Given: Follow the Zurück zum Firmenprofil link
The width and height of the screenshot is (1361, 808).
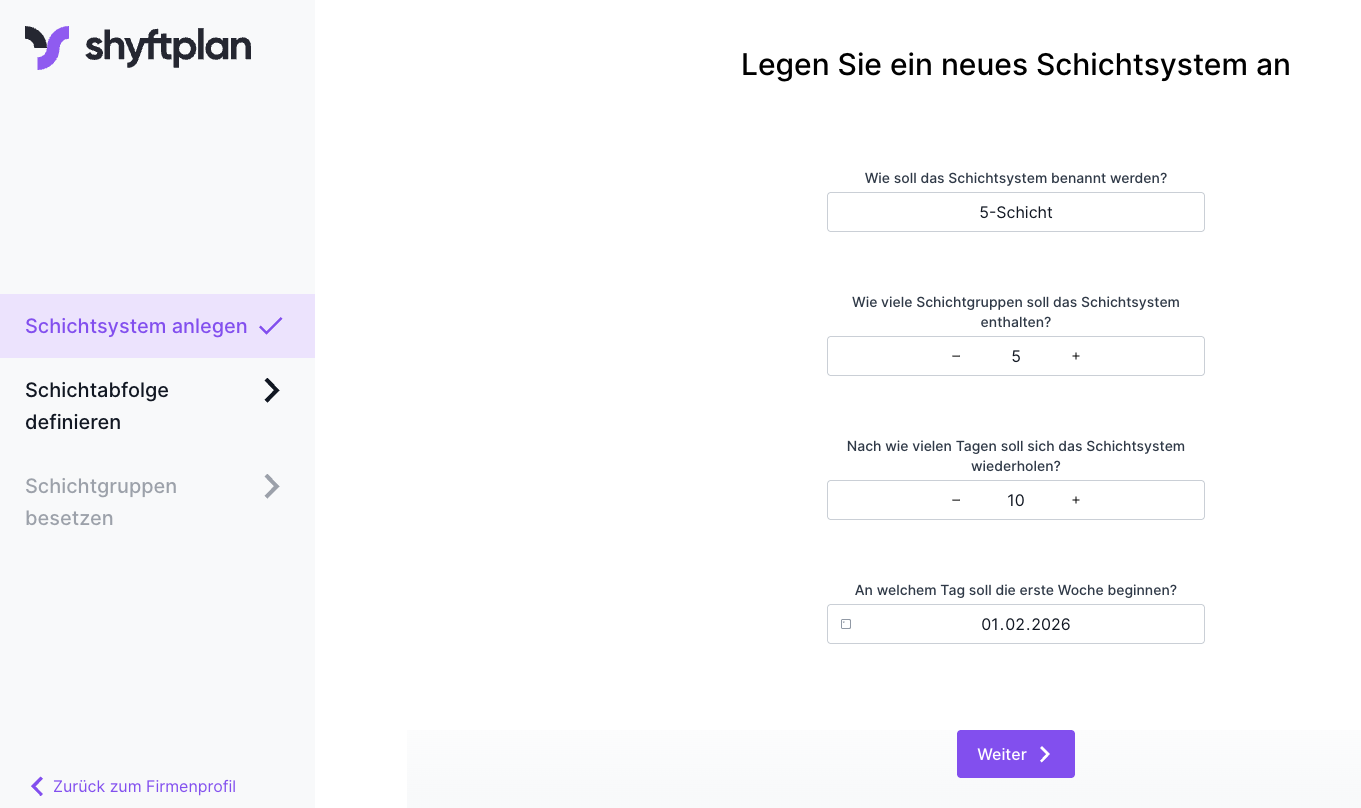Looking at the screenshot, I should tap(144, 786).
